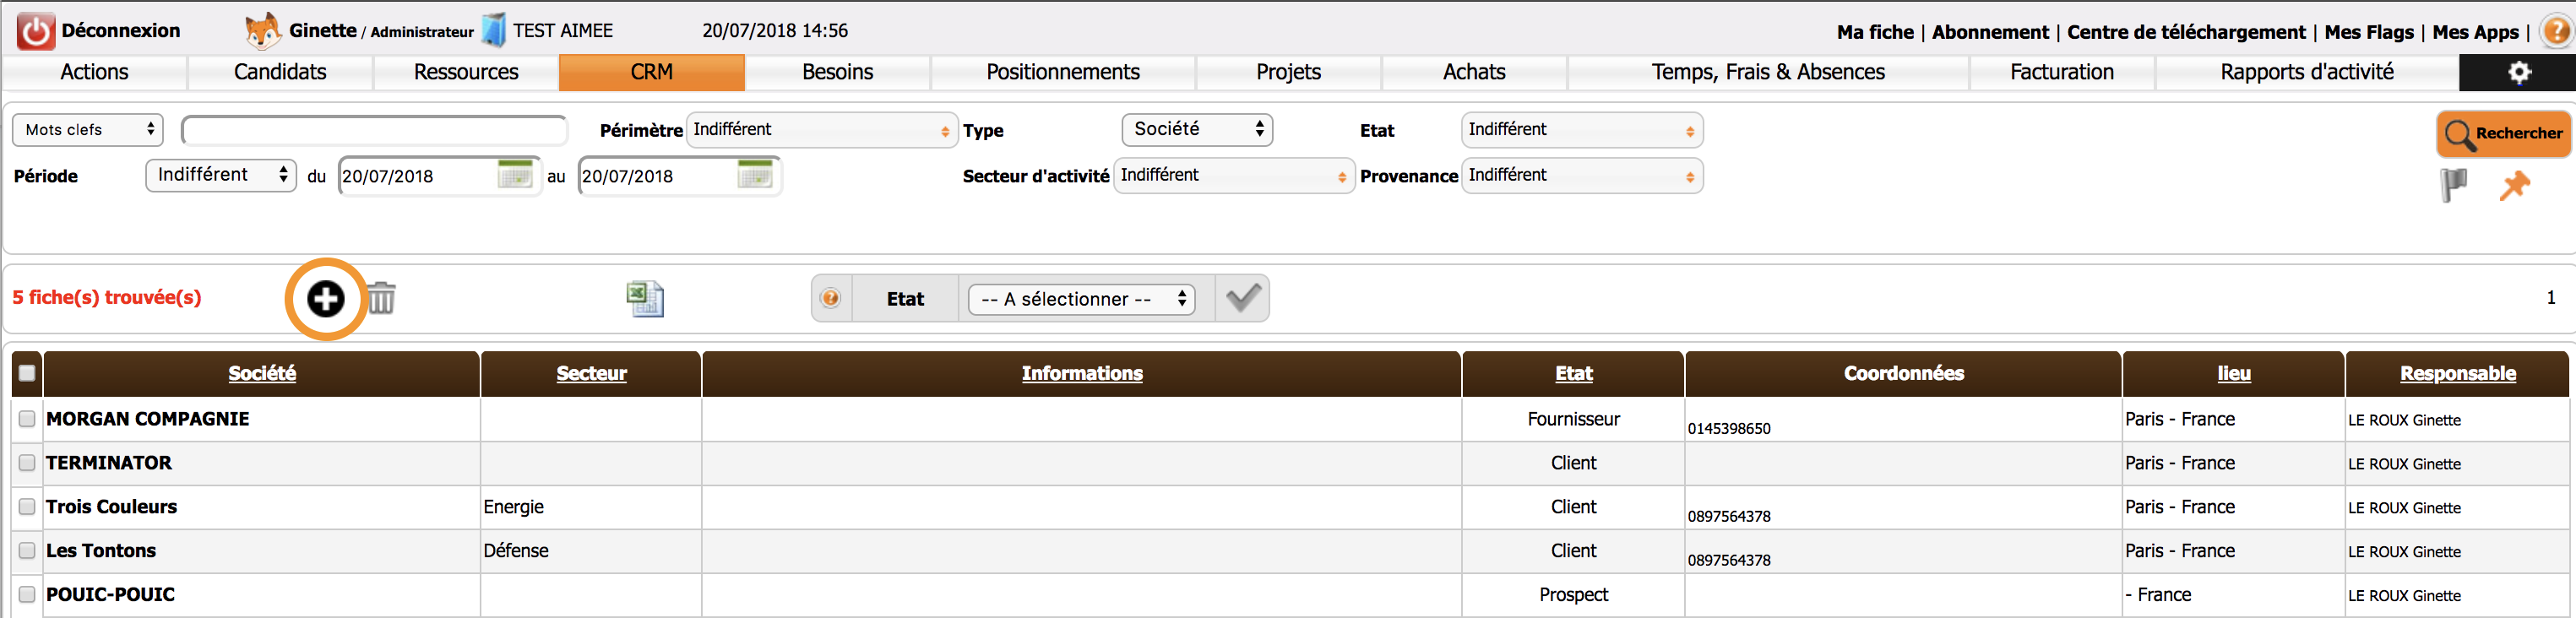Image resolution: width=2576 pixels, height=618 pixels.
Task: Click the red Déconnexion power icon
Action: click(36, 31)
